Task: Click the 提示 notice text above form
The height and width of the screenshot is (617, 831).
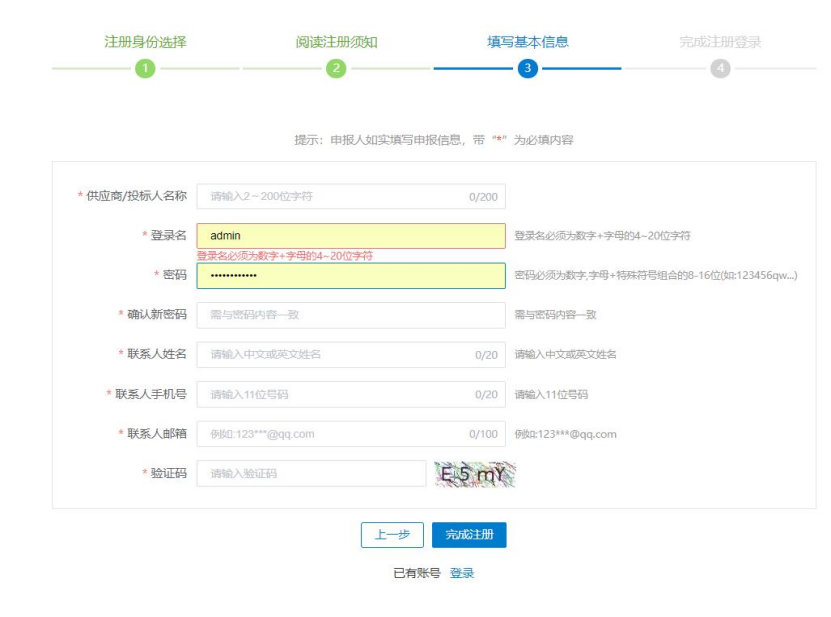Action: coord(434,140)
